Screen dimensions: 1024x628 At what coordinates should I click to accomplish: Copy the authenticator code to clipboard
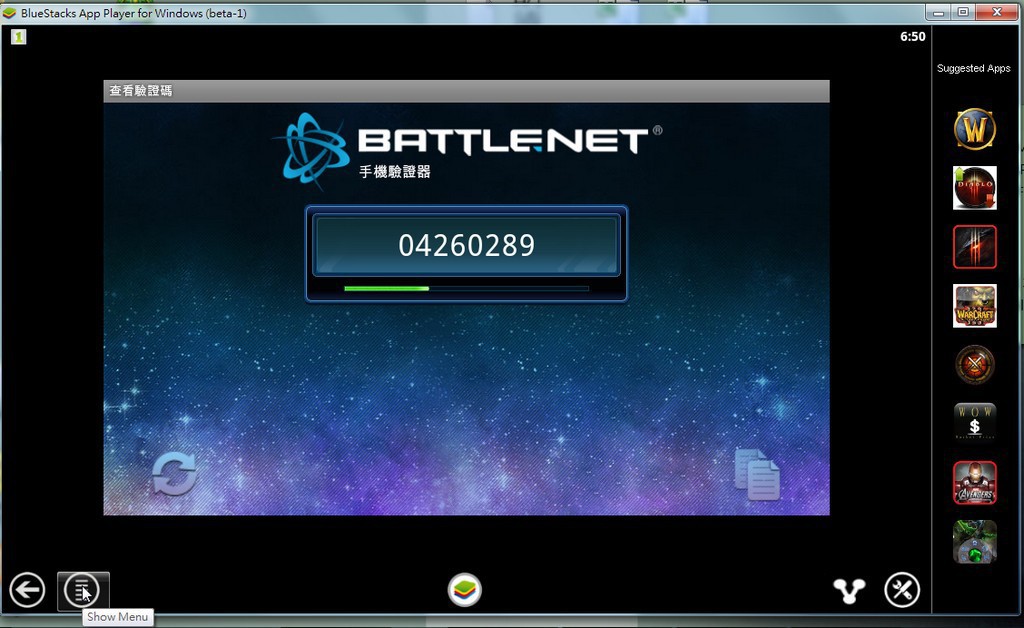pyautogui.click(x=757, y=474)
